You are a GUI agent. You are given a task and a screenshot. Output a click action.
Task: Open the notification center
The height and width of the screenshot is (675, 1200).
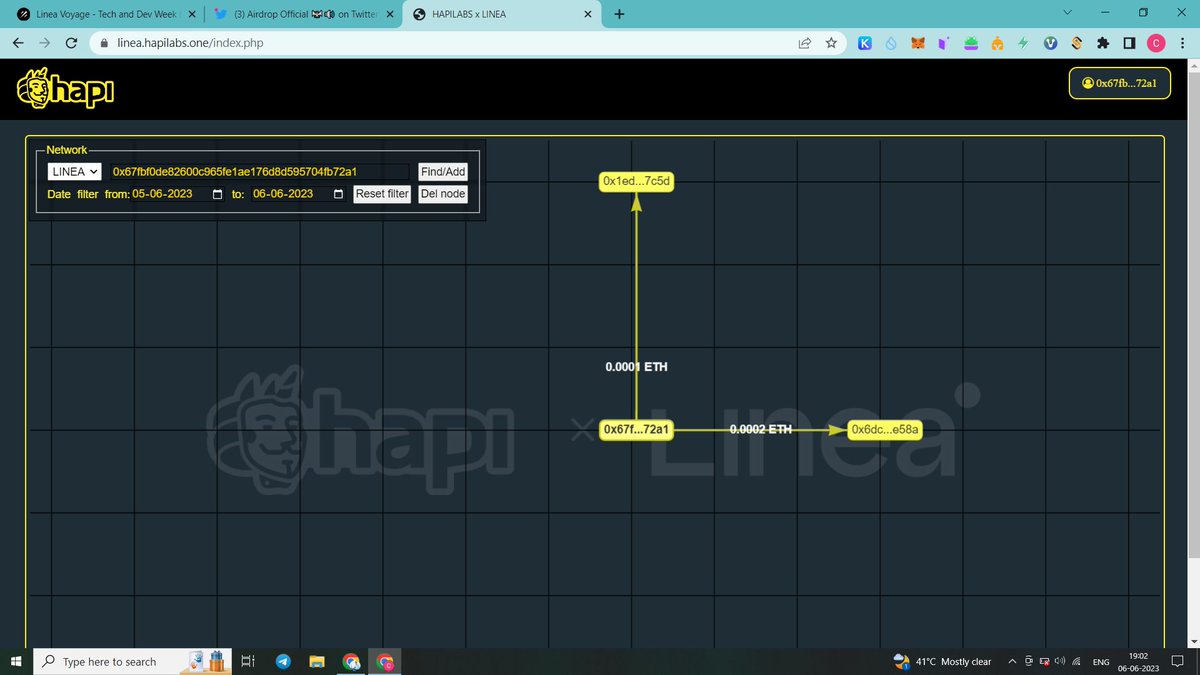coord(1178,661)
